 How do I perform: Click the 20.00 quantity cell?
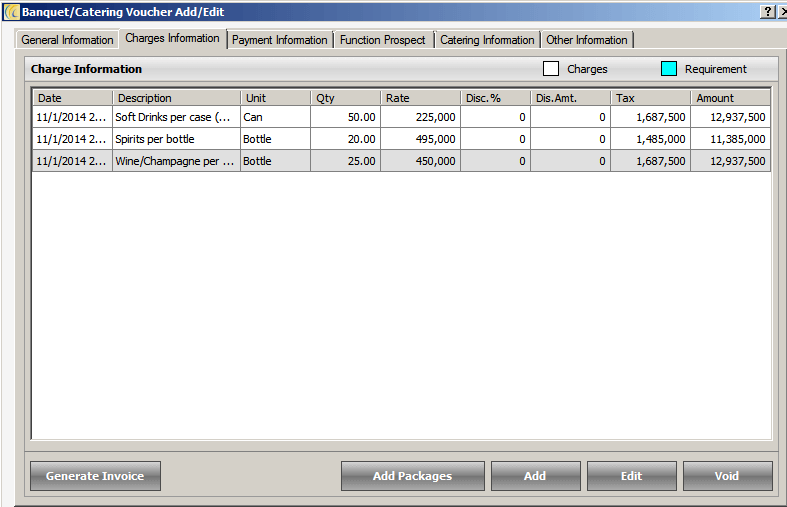345,139
